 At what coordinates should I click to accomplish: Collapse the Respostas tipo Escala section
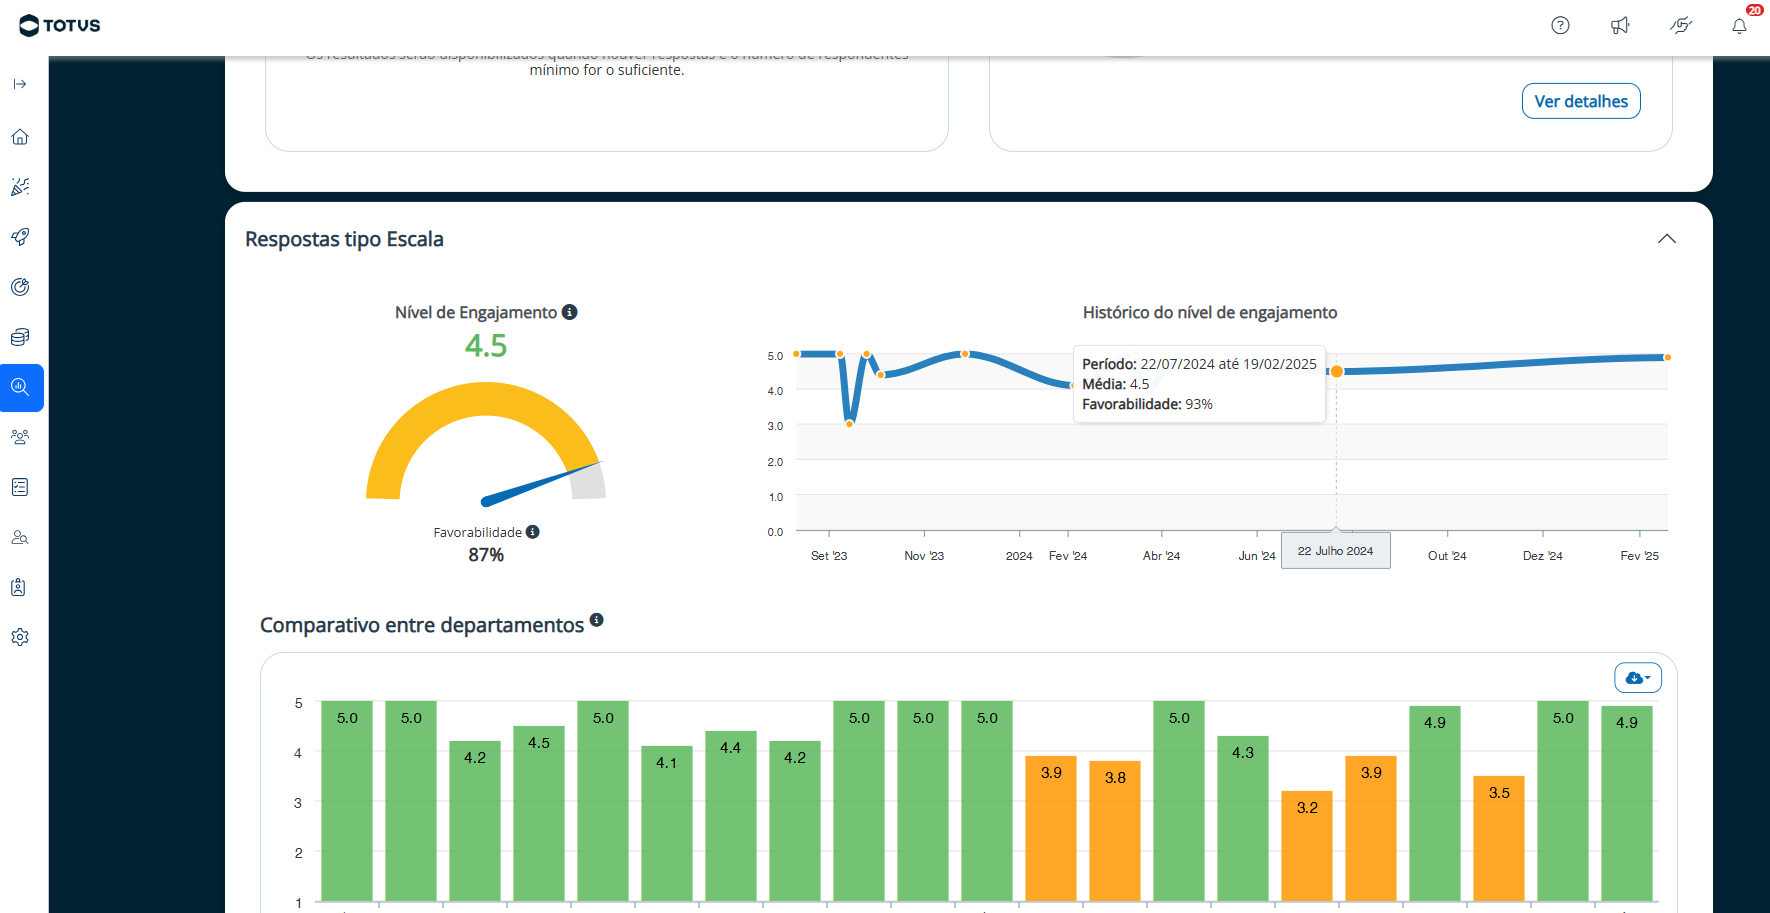coord(1666,239)
